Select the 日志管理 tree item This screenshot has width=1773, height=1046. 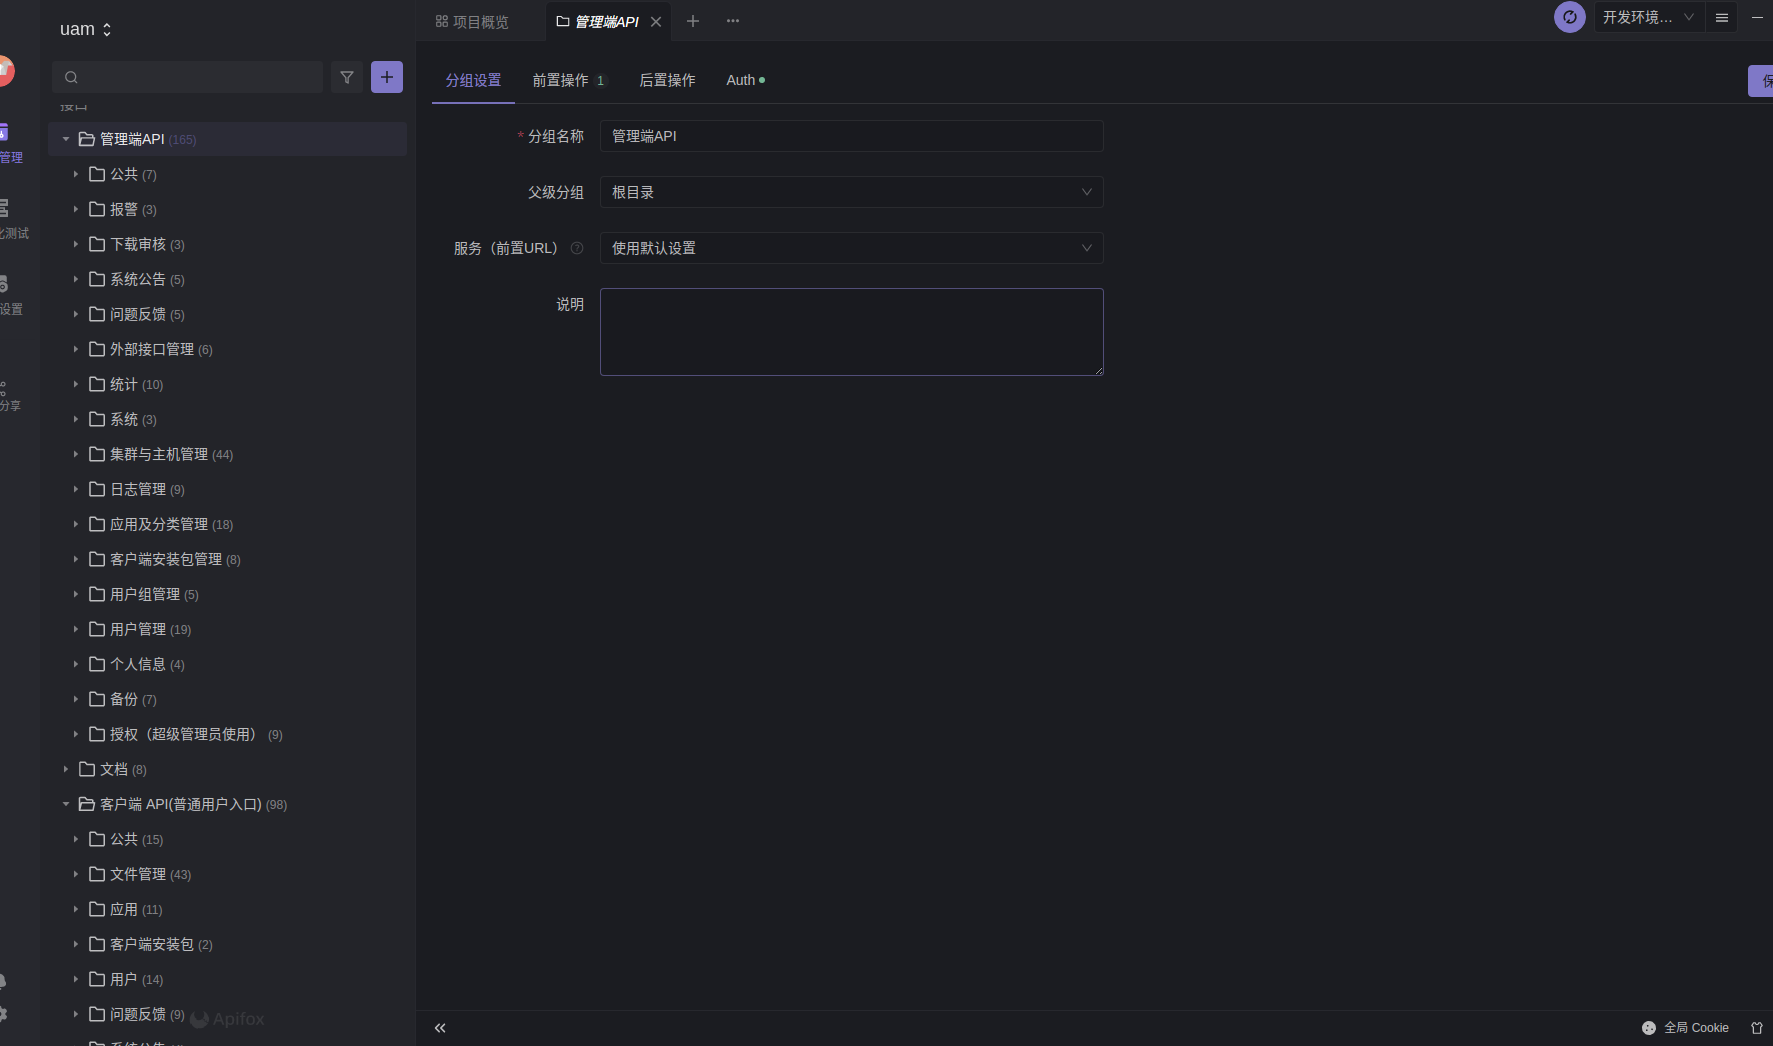pyautogui.click(x=227, y=489)
